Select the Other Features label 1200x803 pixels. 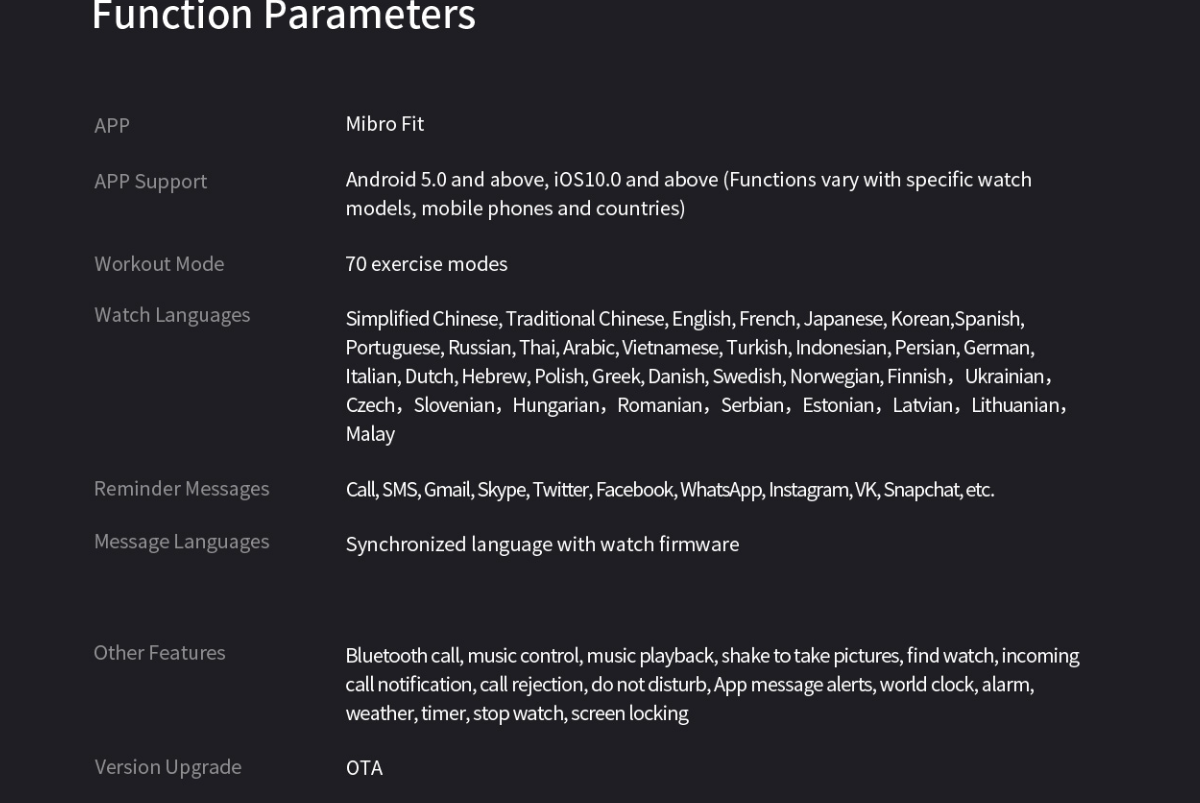click(x=160, y=652)
